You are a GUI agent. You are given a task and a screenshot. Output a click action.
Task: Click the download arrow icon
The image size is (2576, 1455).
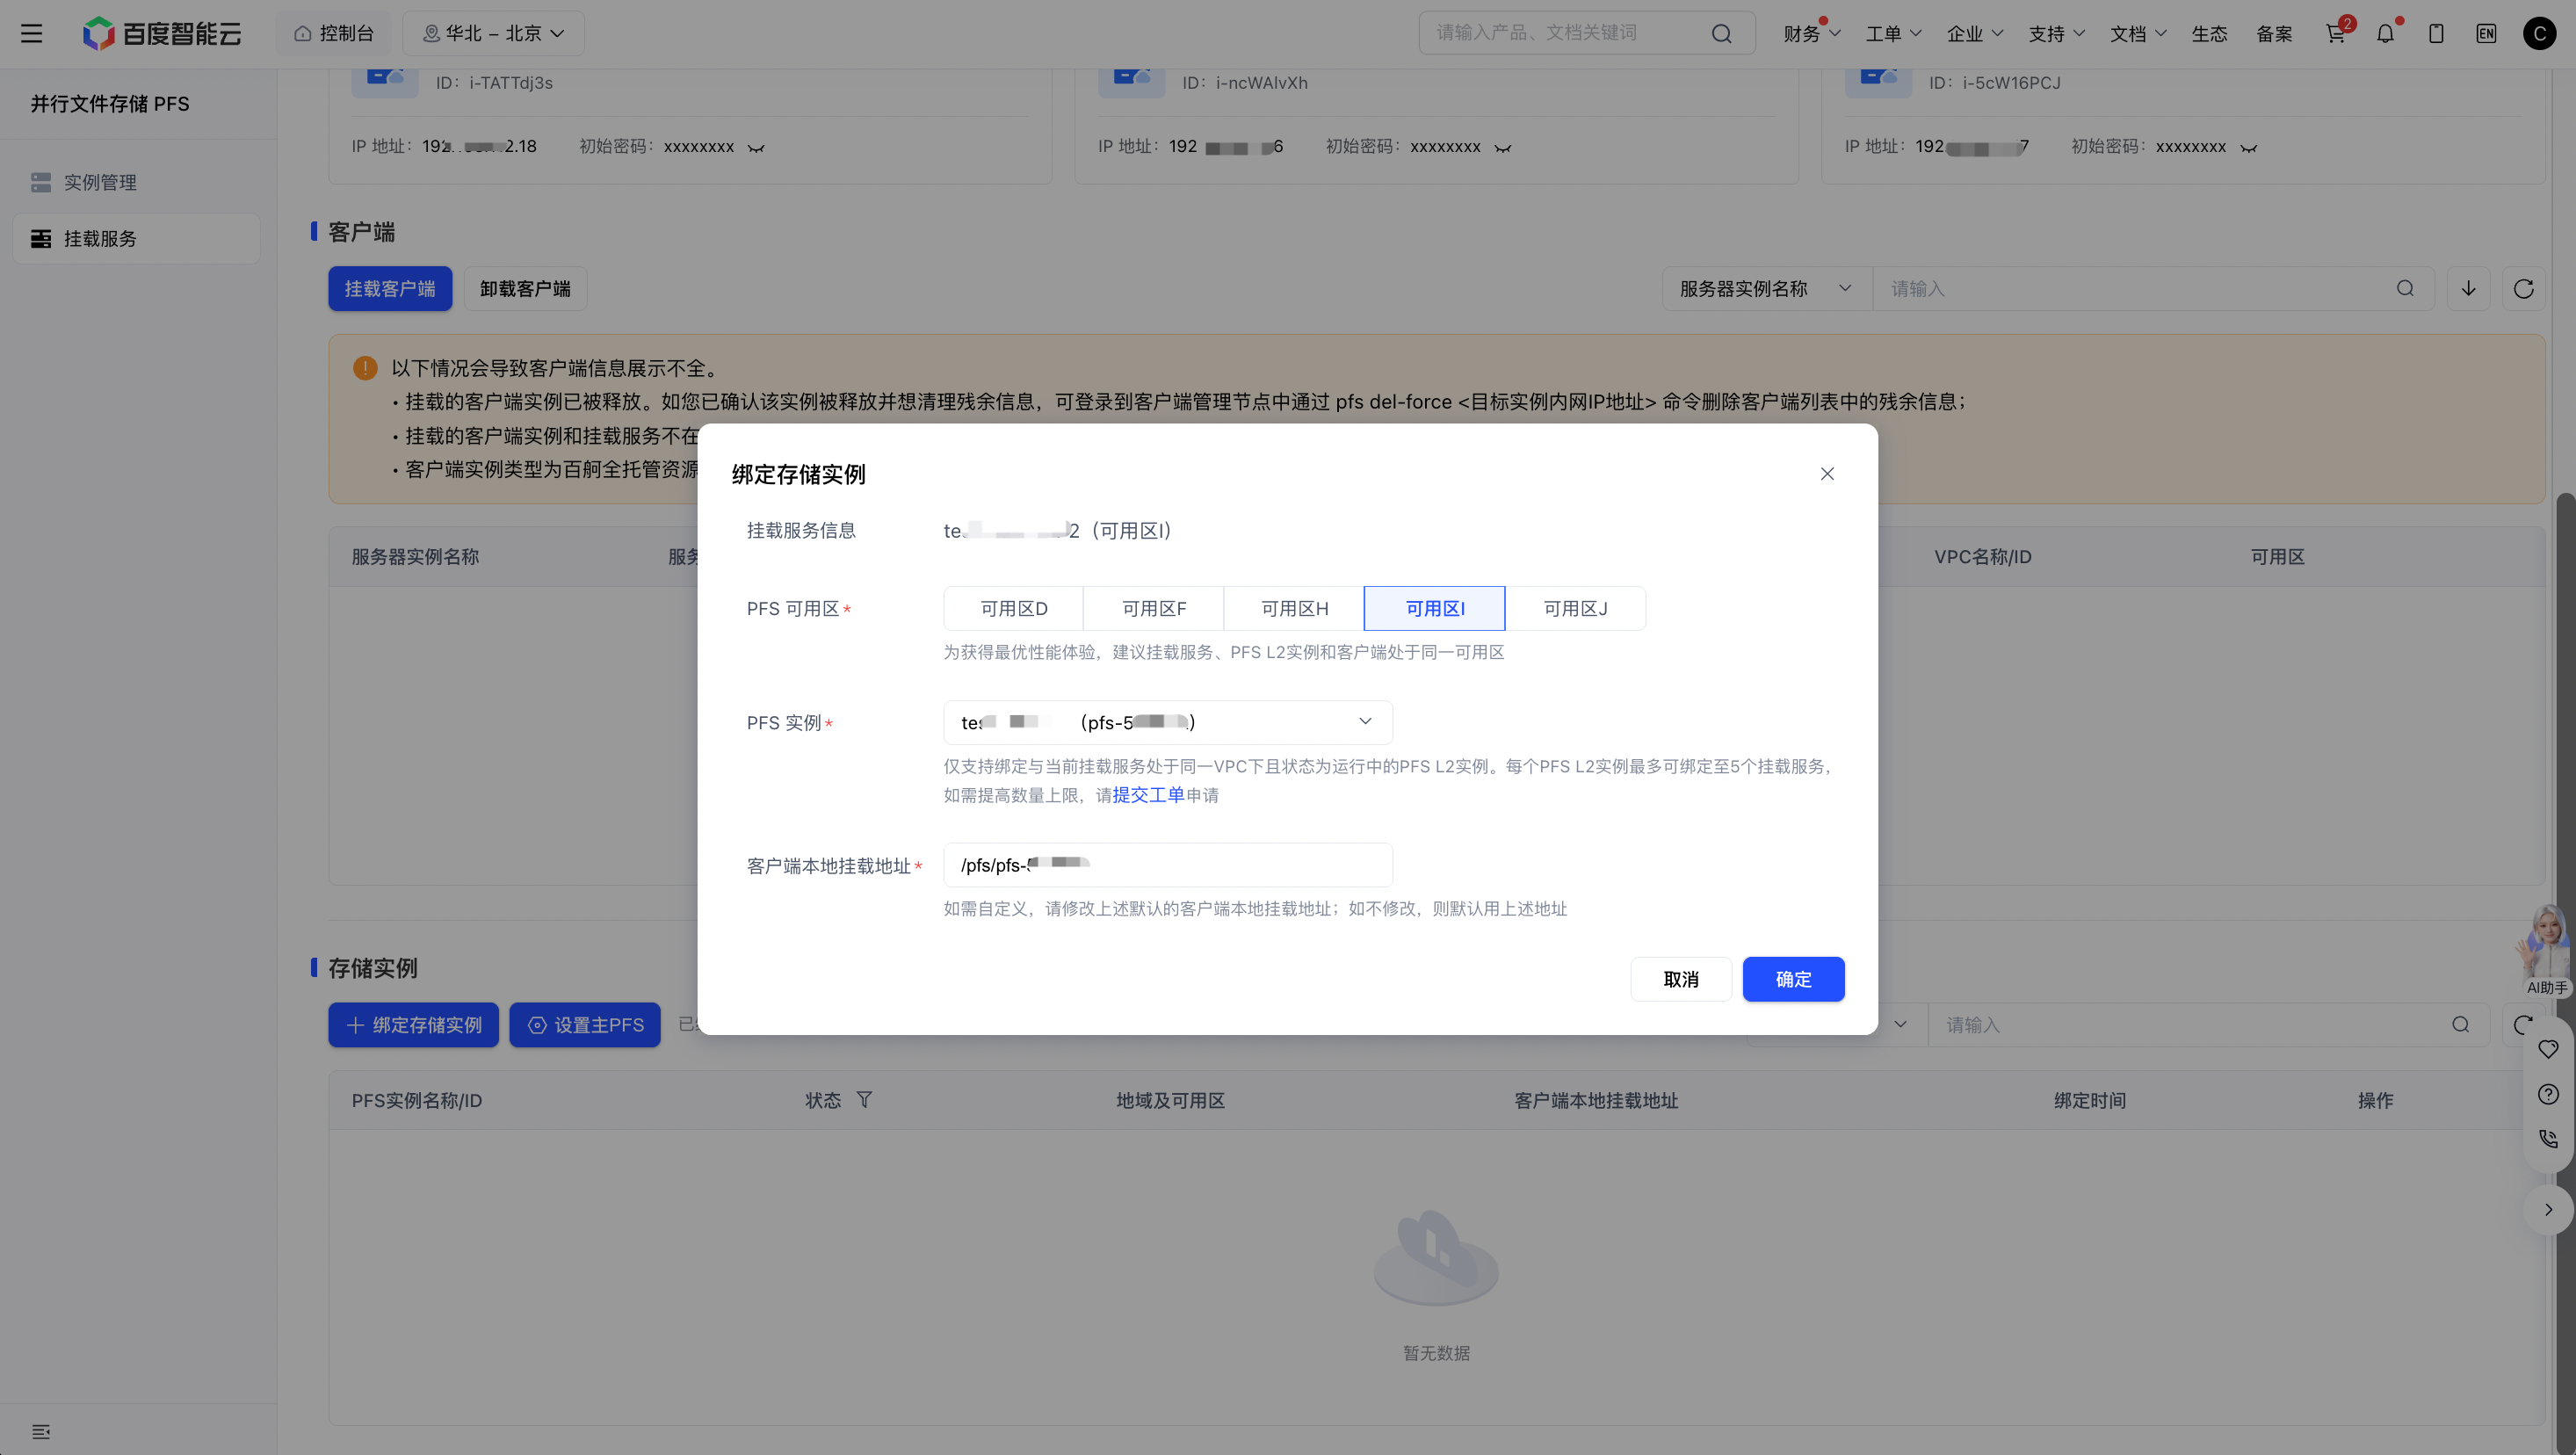[x=2468, y=289]
